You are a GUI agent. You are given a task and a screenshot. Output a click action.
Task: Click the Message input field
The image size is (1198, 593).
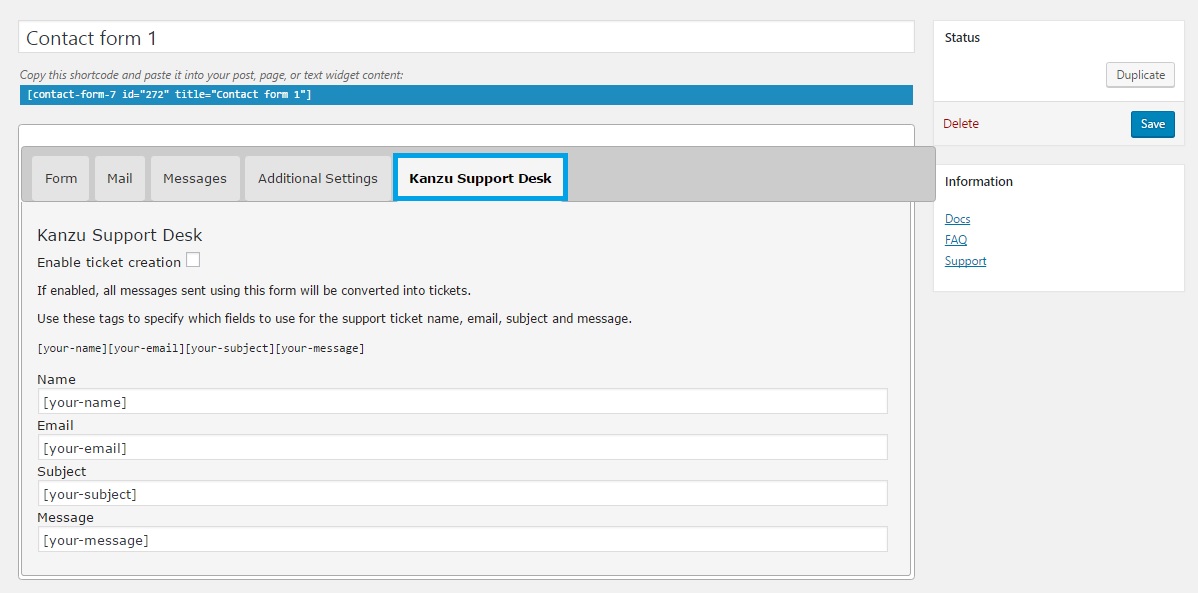[x=462, y=540]
